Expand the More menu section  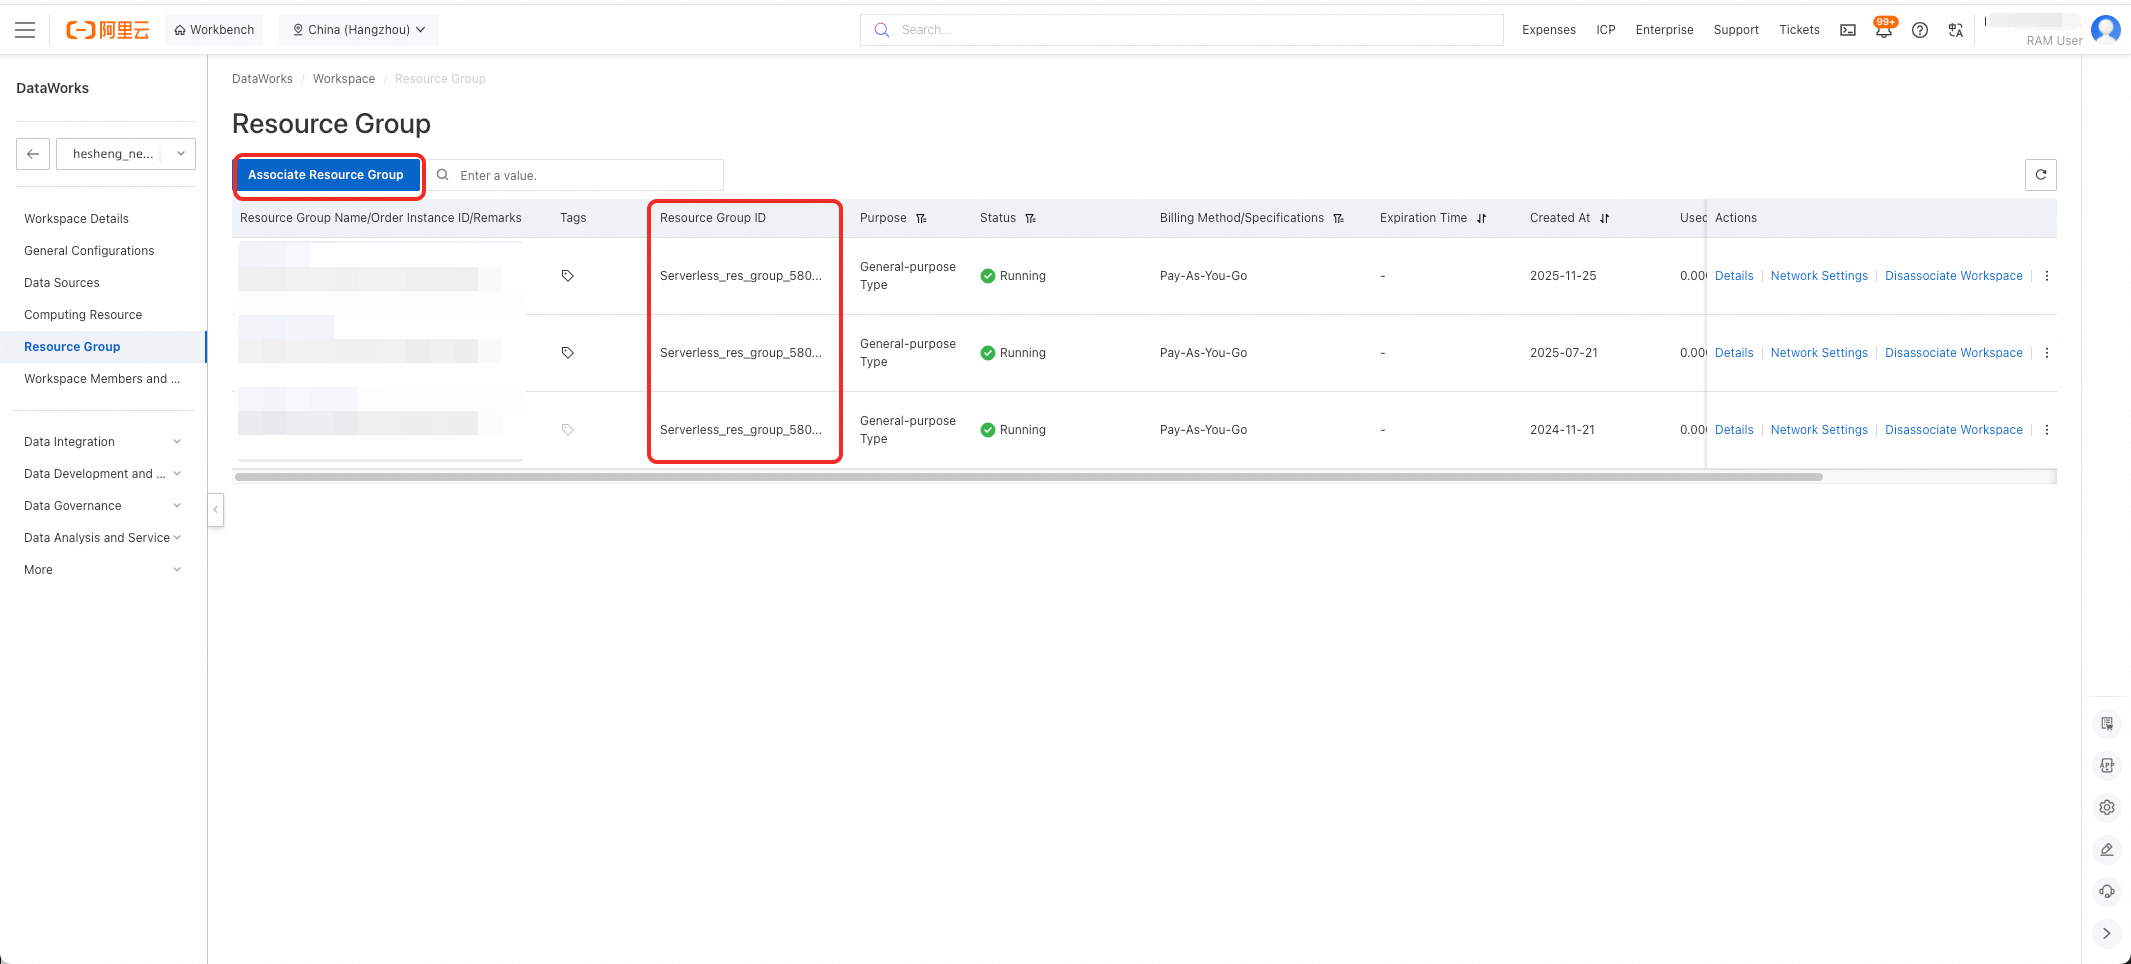click(x=102, y=570)
